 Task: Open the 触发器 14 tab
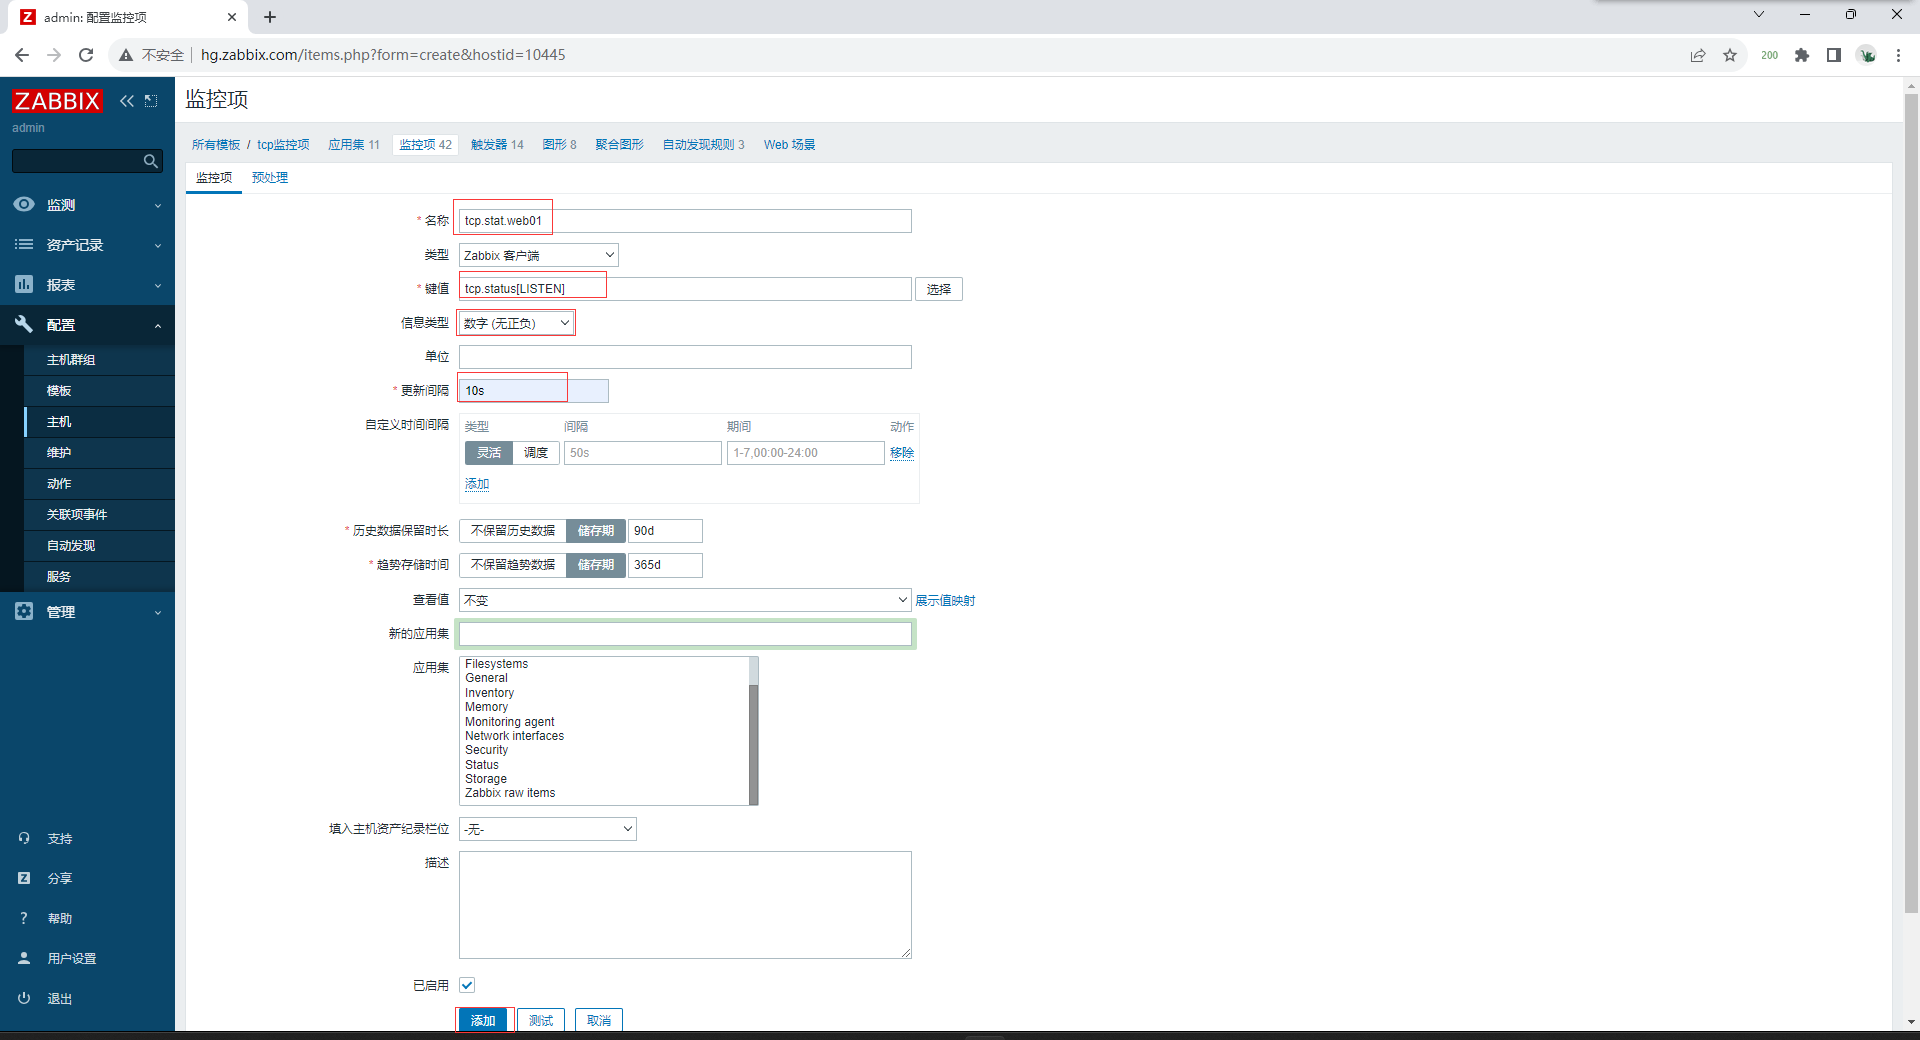497,145
